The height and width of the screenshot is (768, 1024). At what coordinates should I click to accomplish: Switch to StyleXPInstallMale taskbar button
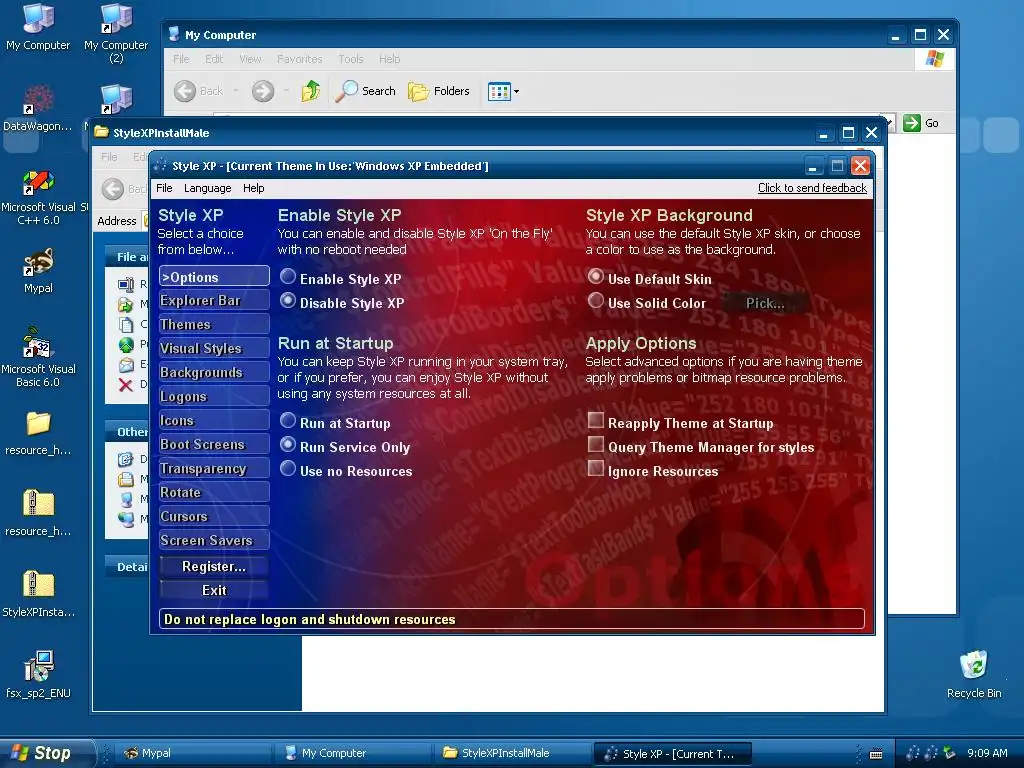coord(512,753)
